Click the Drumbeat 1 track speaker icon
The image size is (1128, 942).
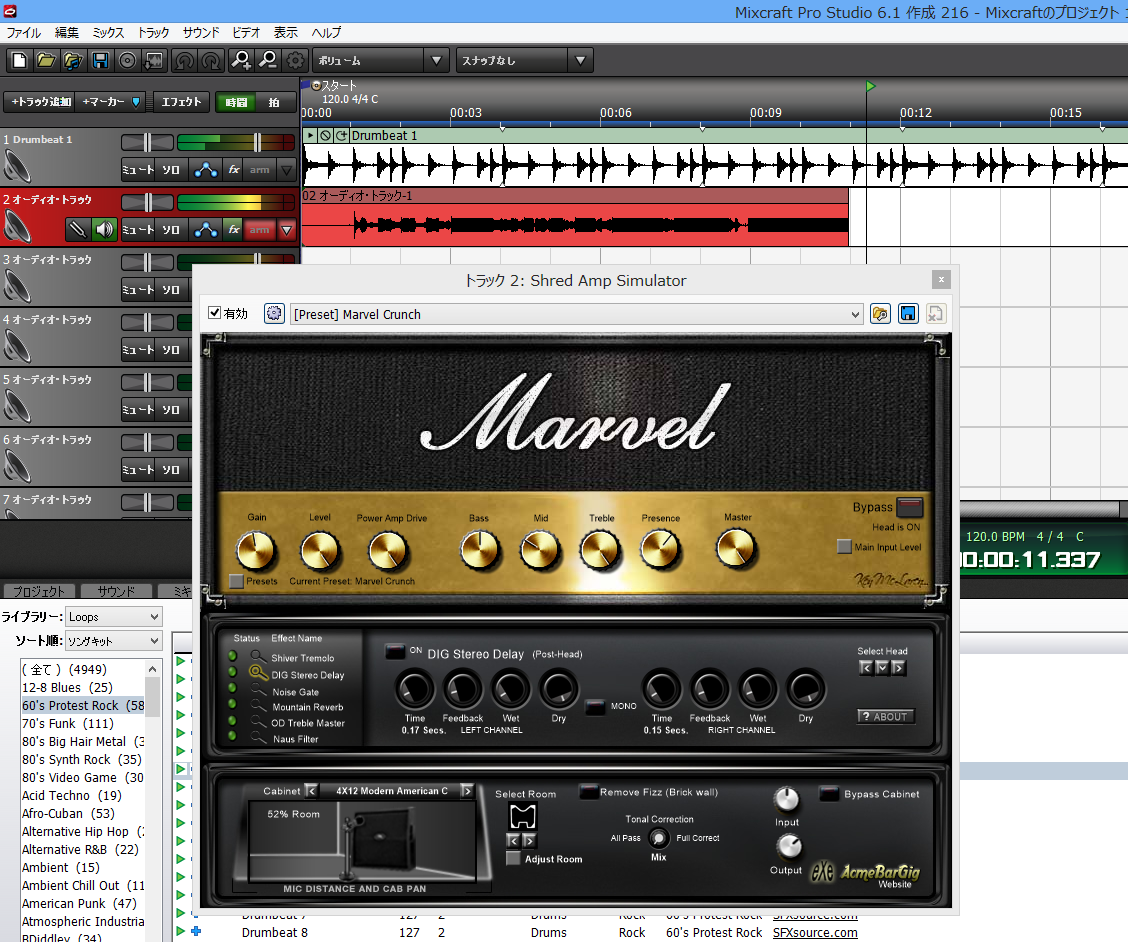17,168
